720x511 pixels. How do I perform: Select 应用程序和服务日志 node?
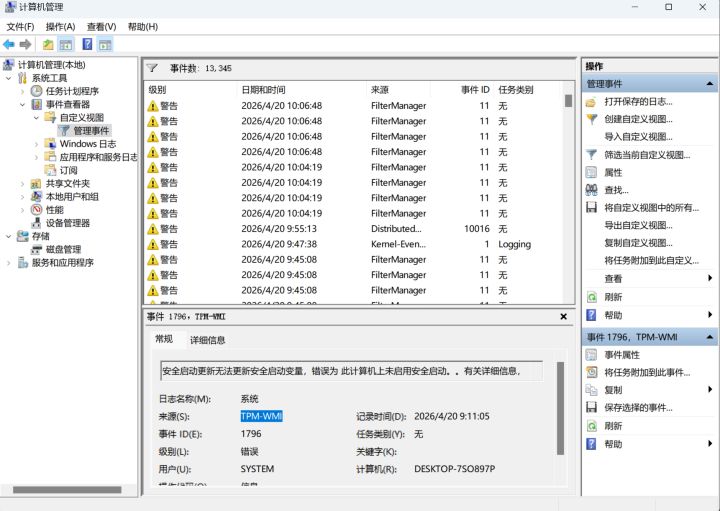[98, 157]
